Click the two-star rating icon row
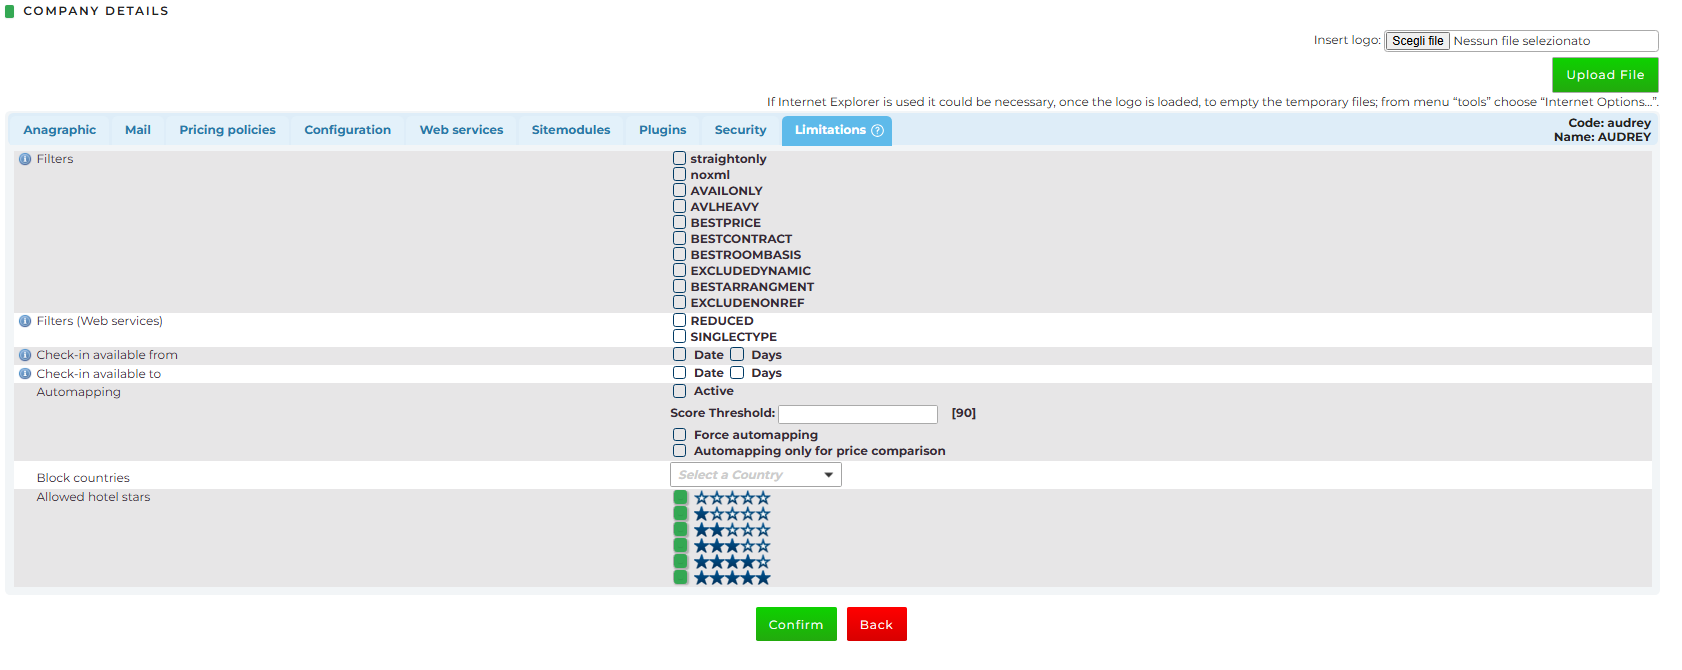This screenshot has width=1682, height=670. click(732, 530)
